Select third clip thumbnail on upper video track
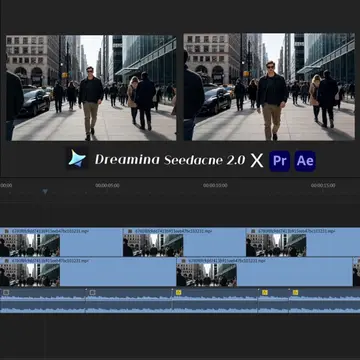360x360 pixels. (x=276, y=245)
